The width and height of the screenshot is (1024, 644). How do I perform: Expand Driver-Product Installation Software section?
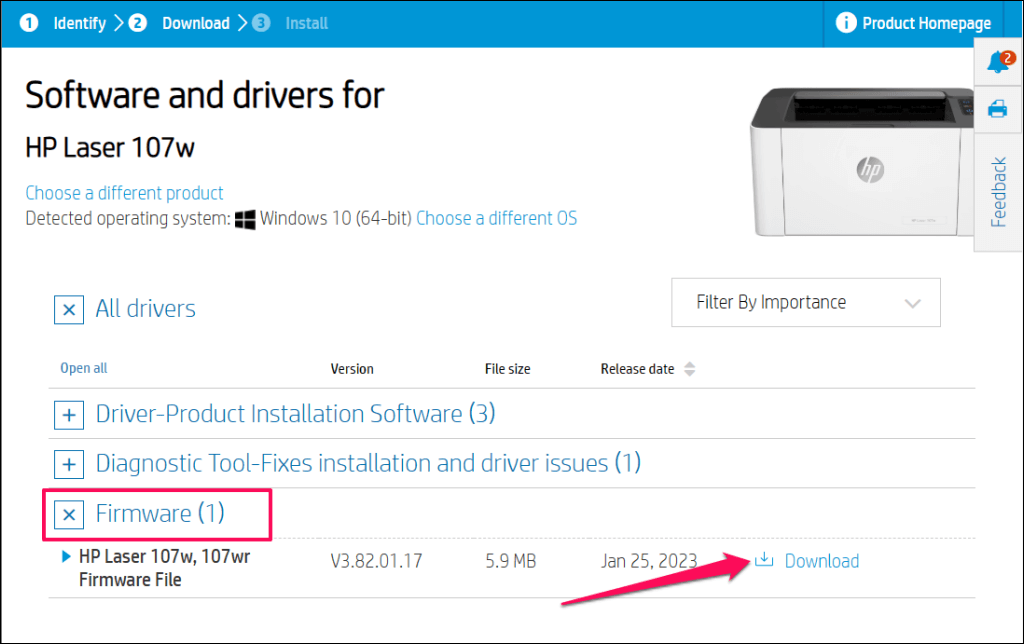pos(69,414)
